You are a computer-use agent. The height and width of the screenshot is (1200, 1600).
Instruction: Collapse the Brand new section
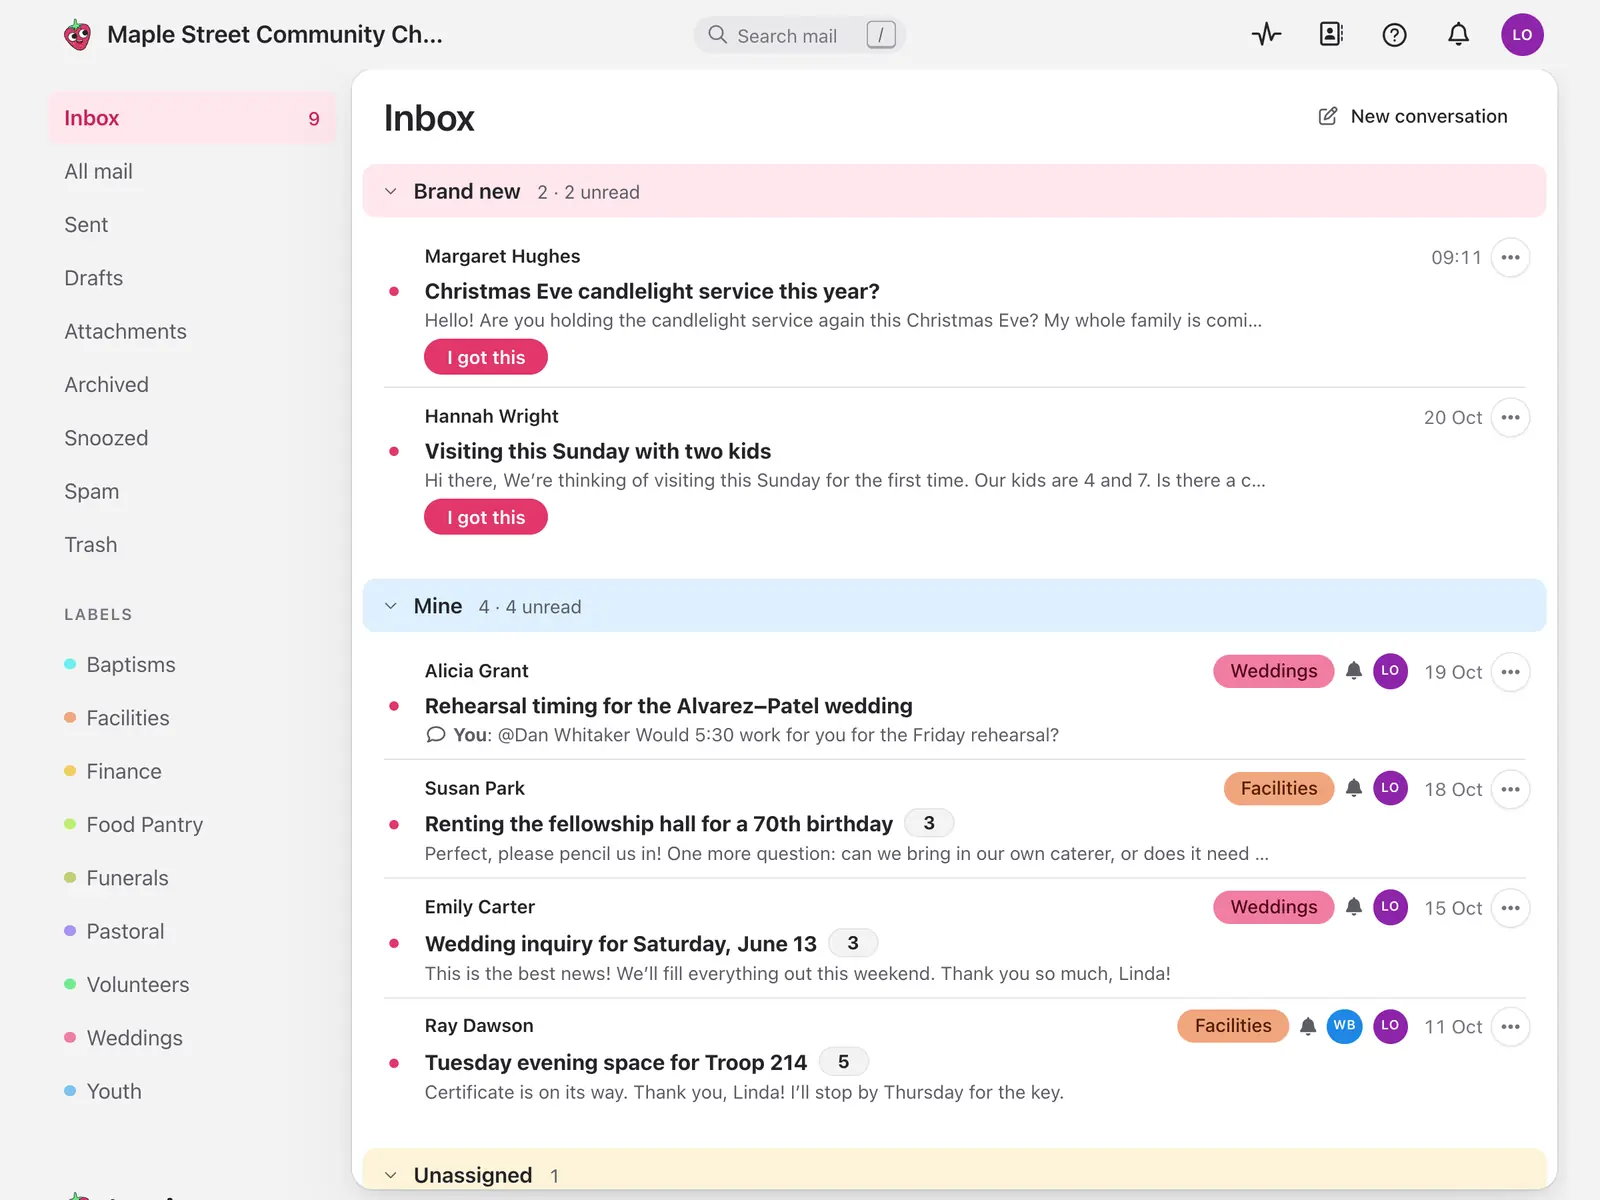click(x=391, y=192)
